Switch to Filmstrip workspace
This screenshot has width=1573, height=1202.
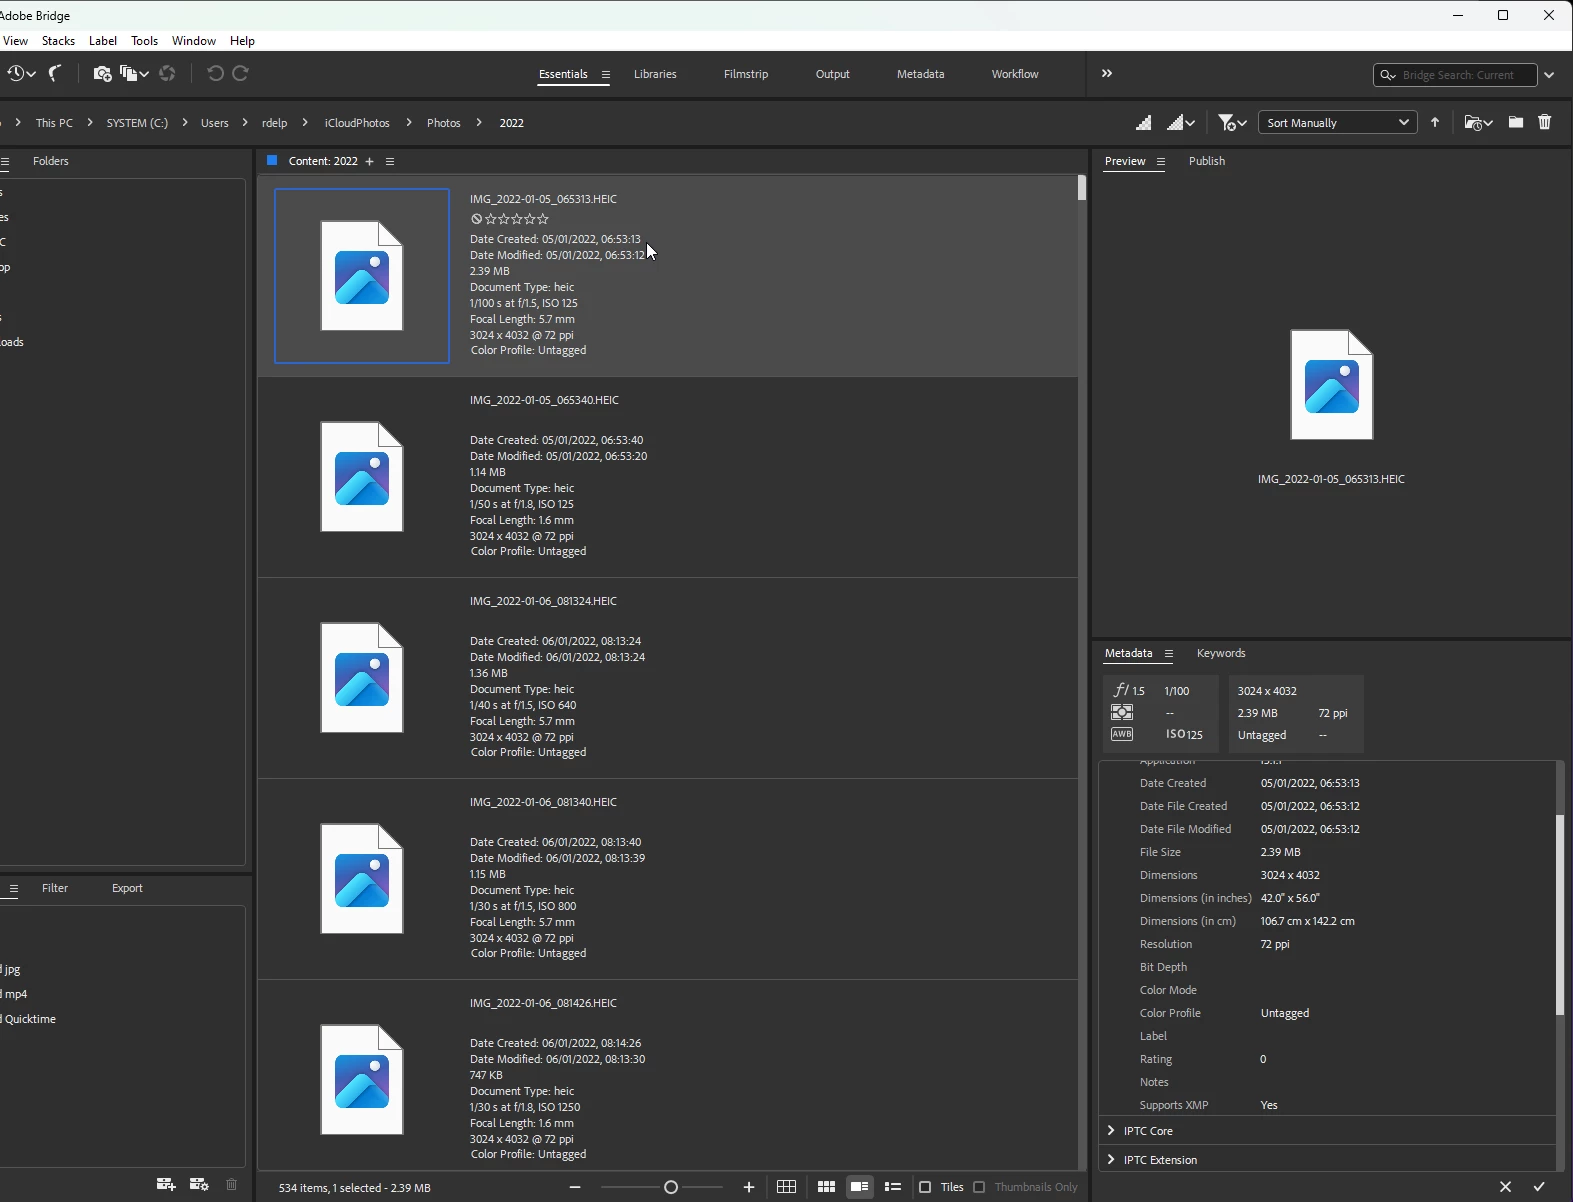[746, 74]
